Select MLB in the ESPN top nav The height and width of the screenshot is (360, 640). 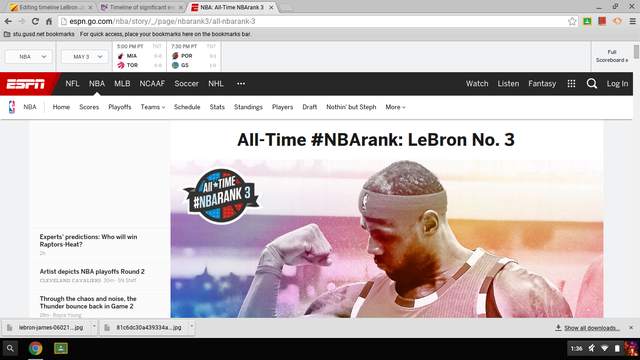point(122,84)
